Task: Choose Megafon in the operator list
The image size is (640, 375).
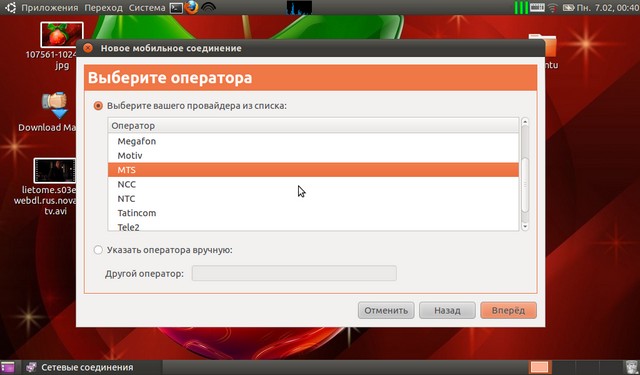Action: coord(313,141)
